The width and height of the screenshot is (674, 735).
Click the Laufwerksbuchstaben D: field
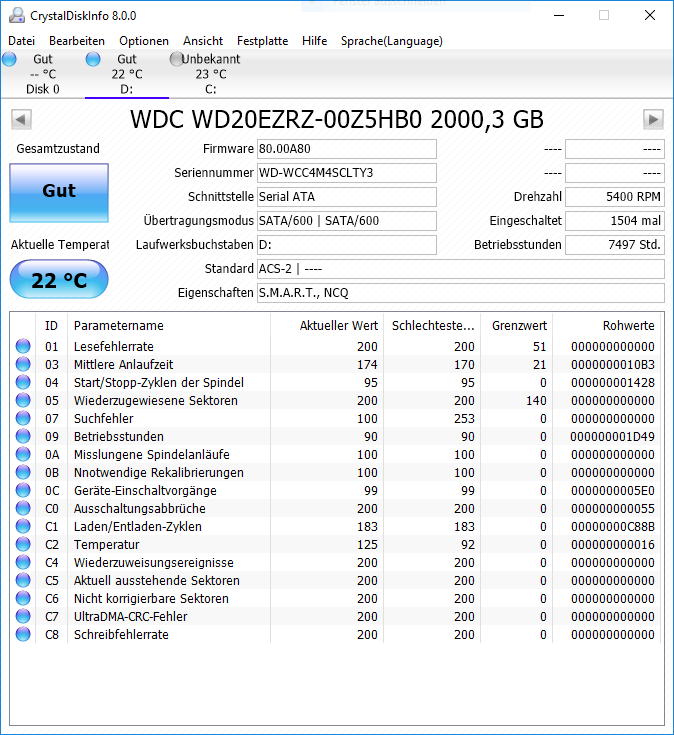pos(347,245)
